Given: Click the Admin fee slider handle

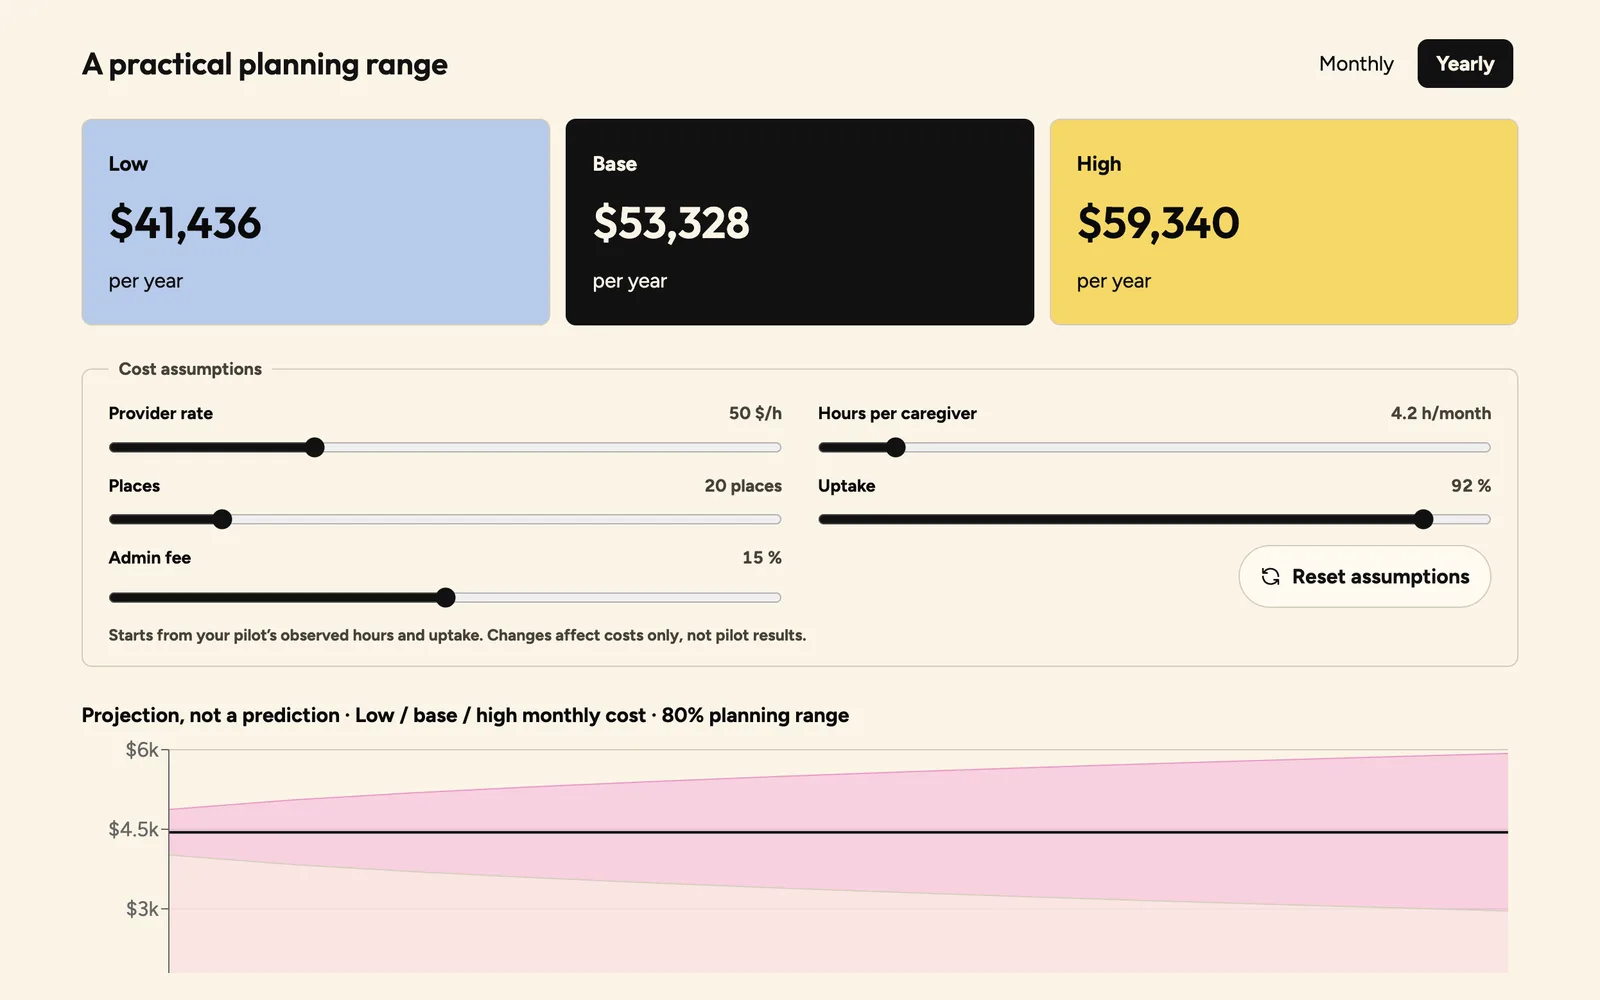Looking at the screenshot, I should pos(446,598).
